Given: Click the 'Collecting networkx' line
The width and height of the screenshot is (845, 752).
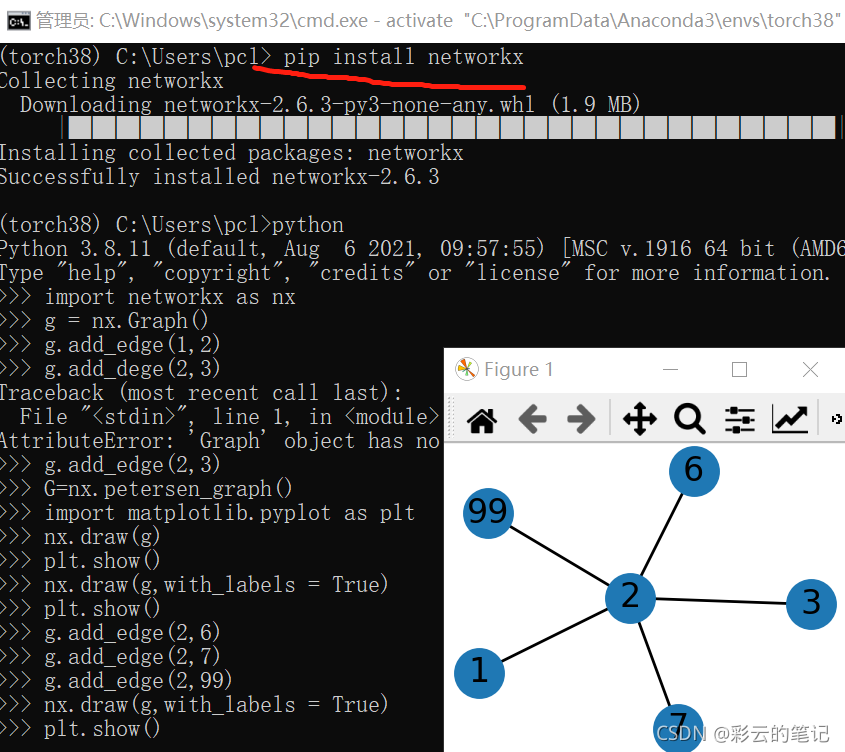Looking at the screenshot, I should 112,81.
